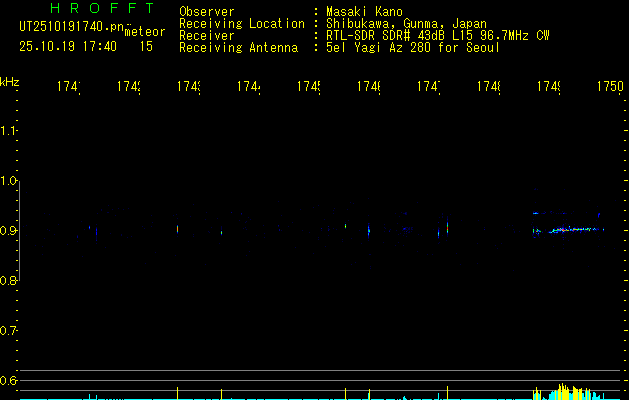Click the observer name Masaki Kano
Screen dimensions: 629x400
point(364,11)
